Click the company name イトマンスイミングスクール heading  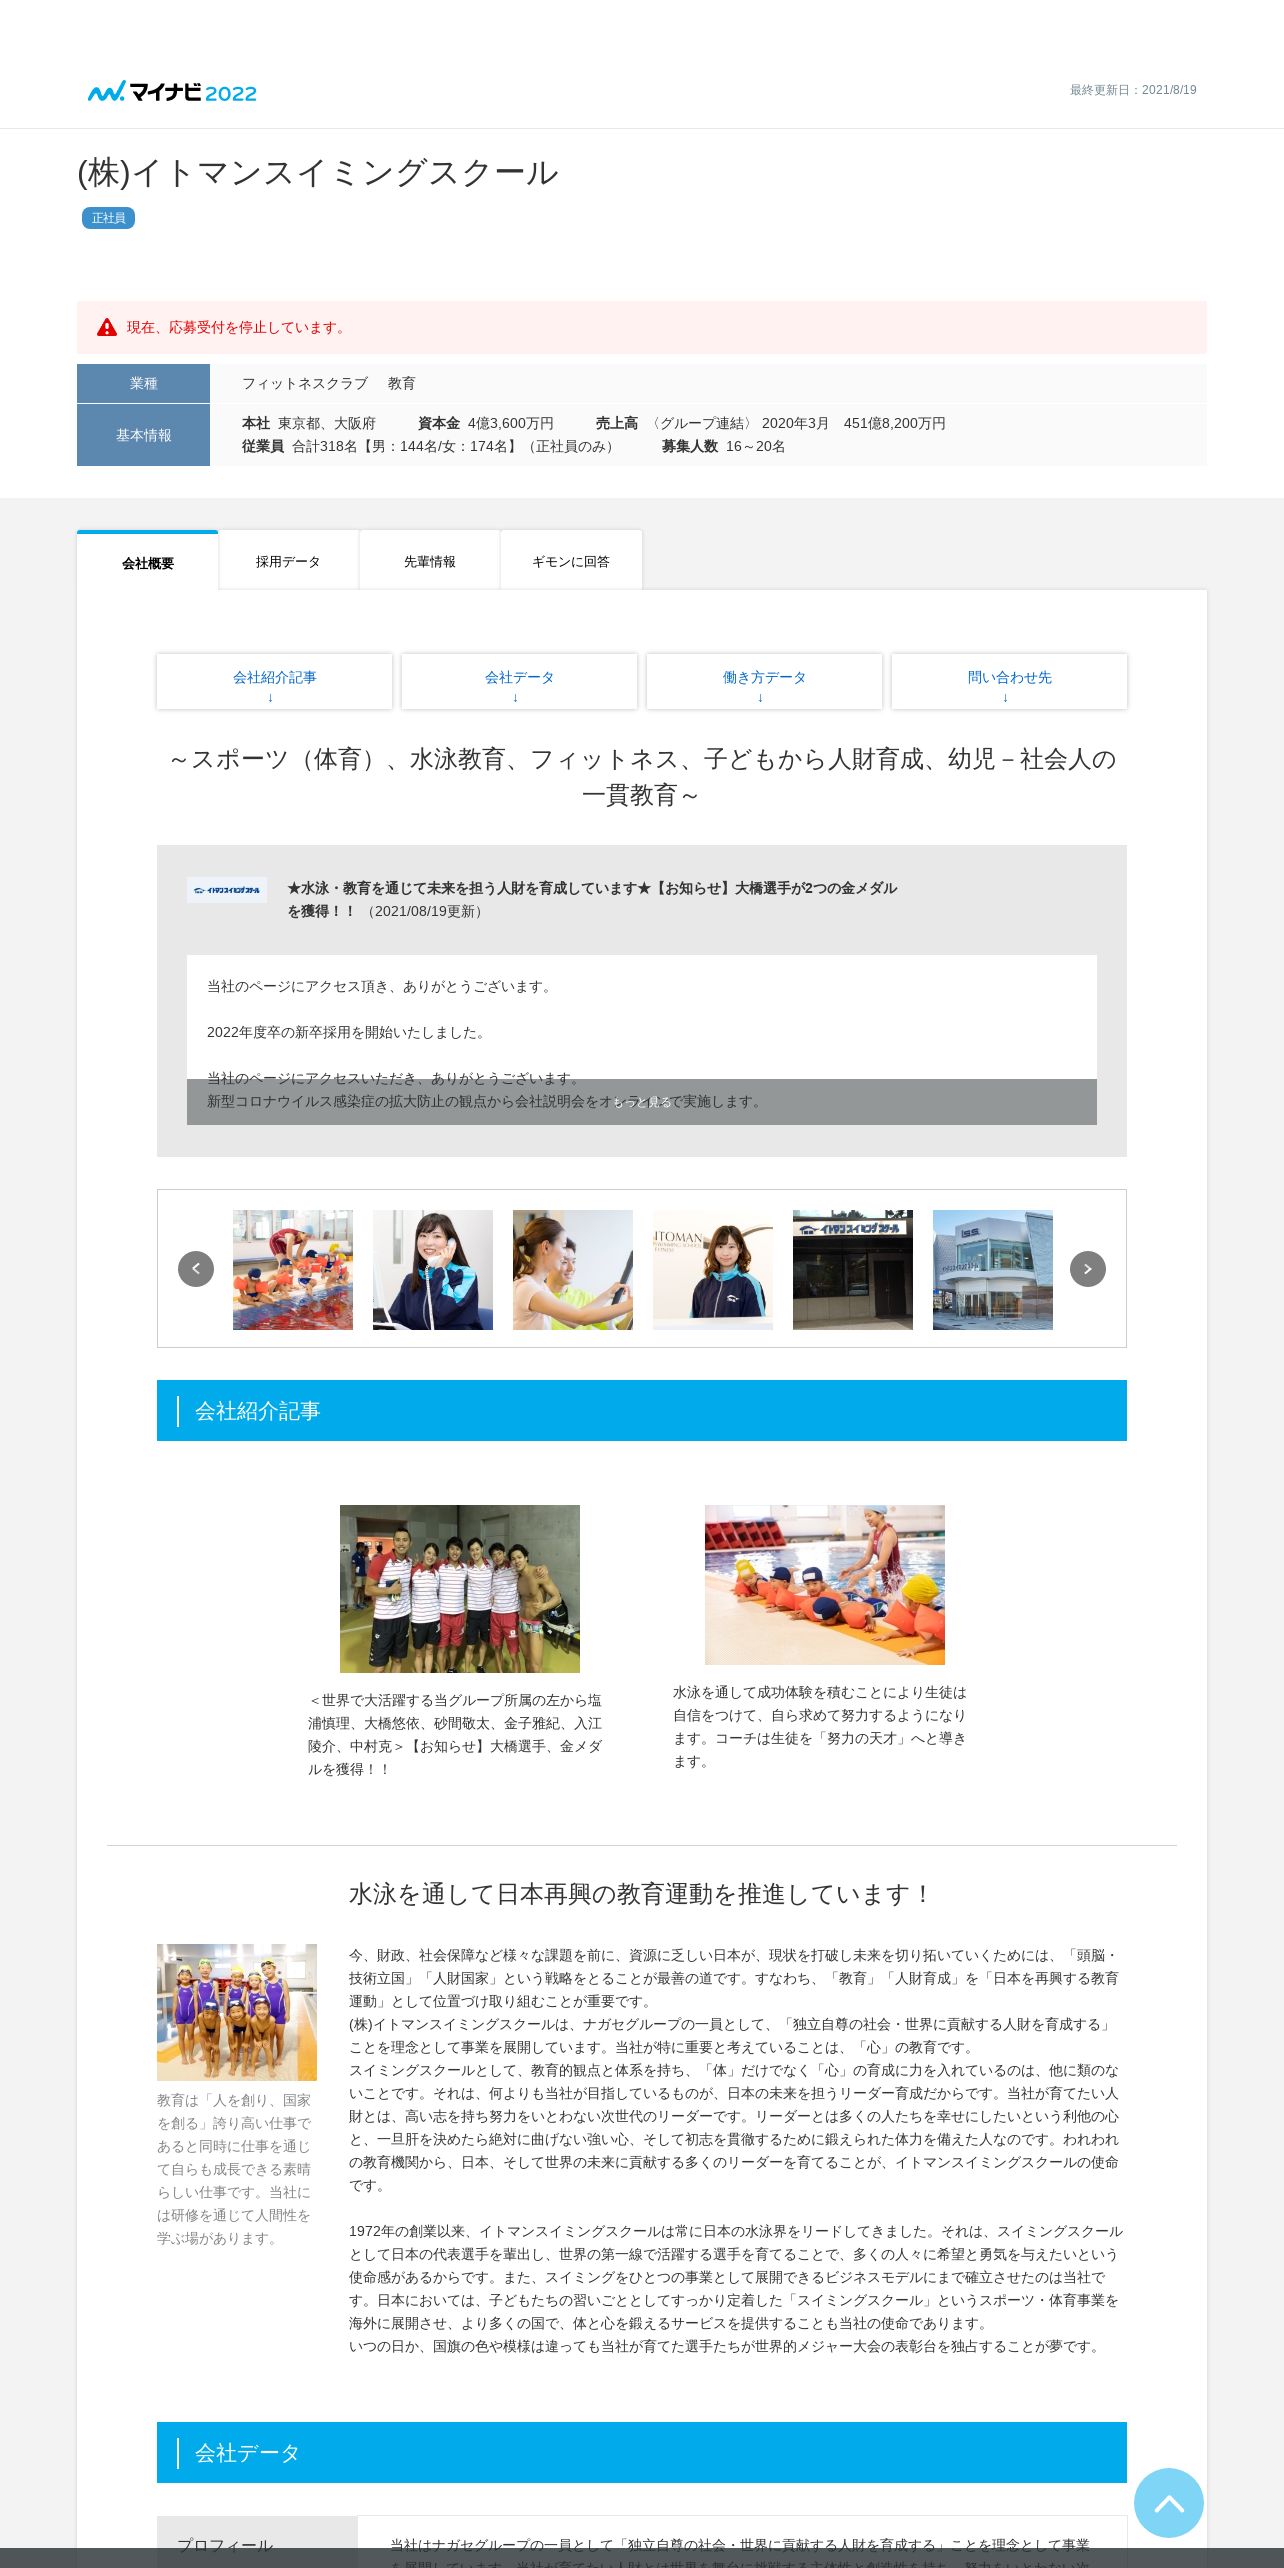[x=318, y=173]
